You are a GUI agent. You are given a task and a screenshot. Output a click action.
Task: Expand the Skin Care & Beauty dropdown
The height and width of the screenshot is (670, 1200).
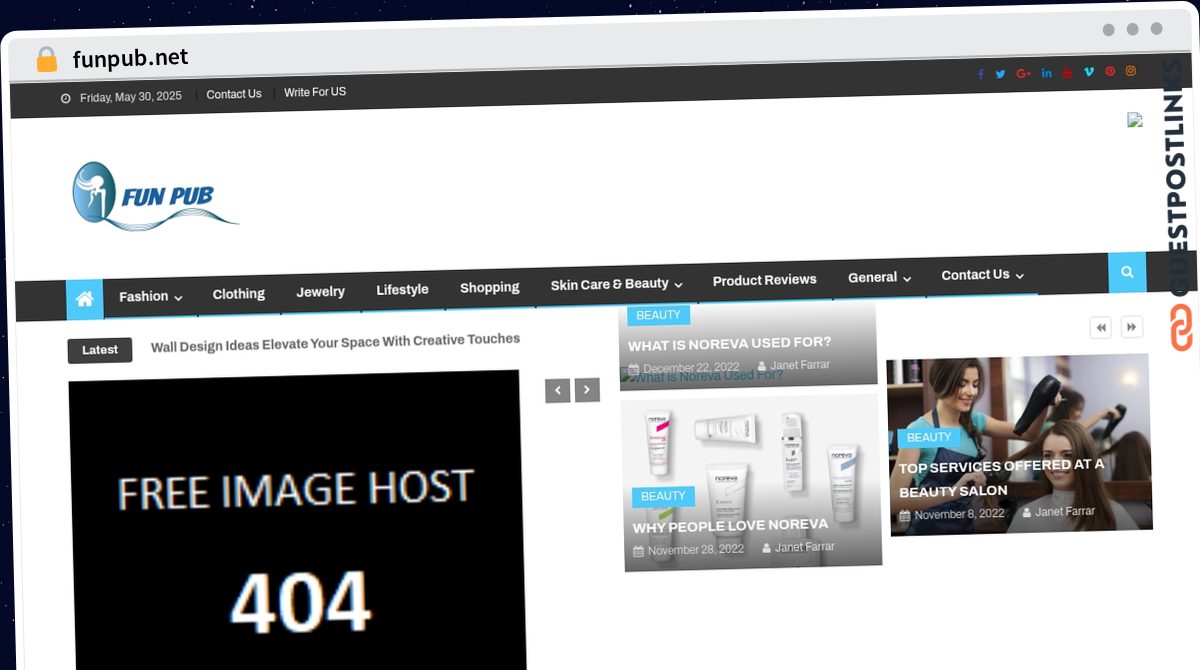coord(615,284)
